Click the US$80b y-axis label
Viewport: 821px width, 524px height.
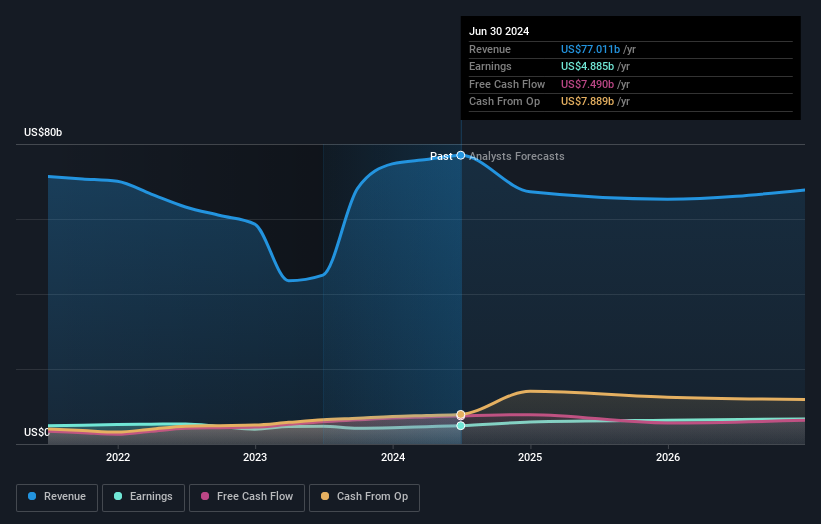43,132
